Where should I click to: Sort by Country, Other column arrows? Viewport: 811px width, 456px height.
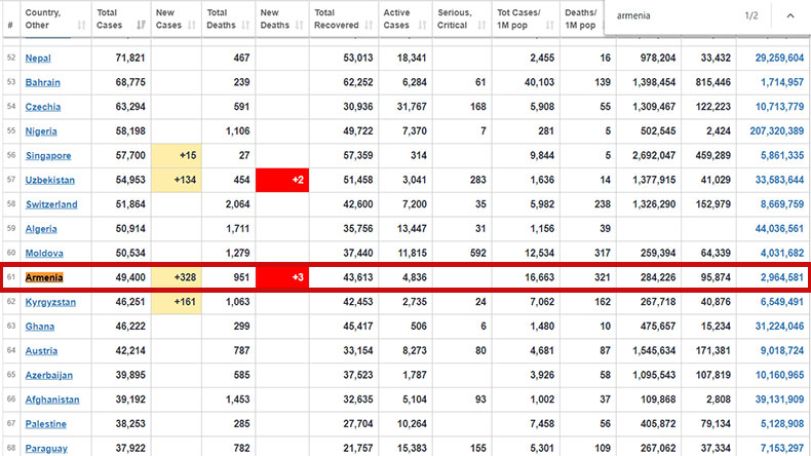click(x=81, y=25)
